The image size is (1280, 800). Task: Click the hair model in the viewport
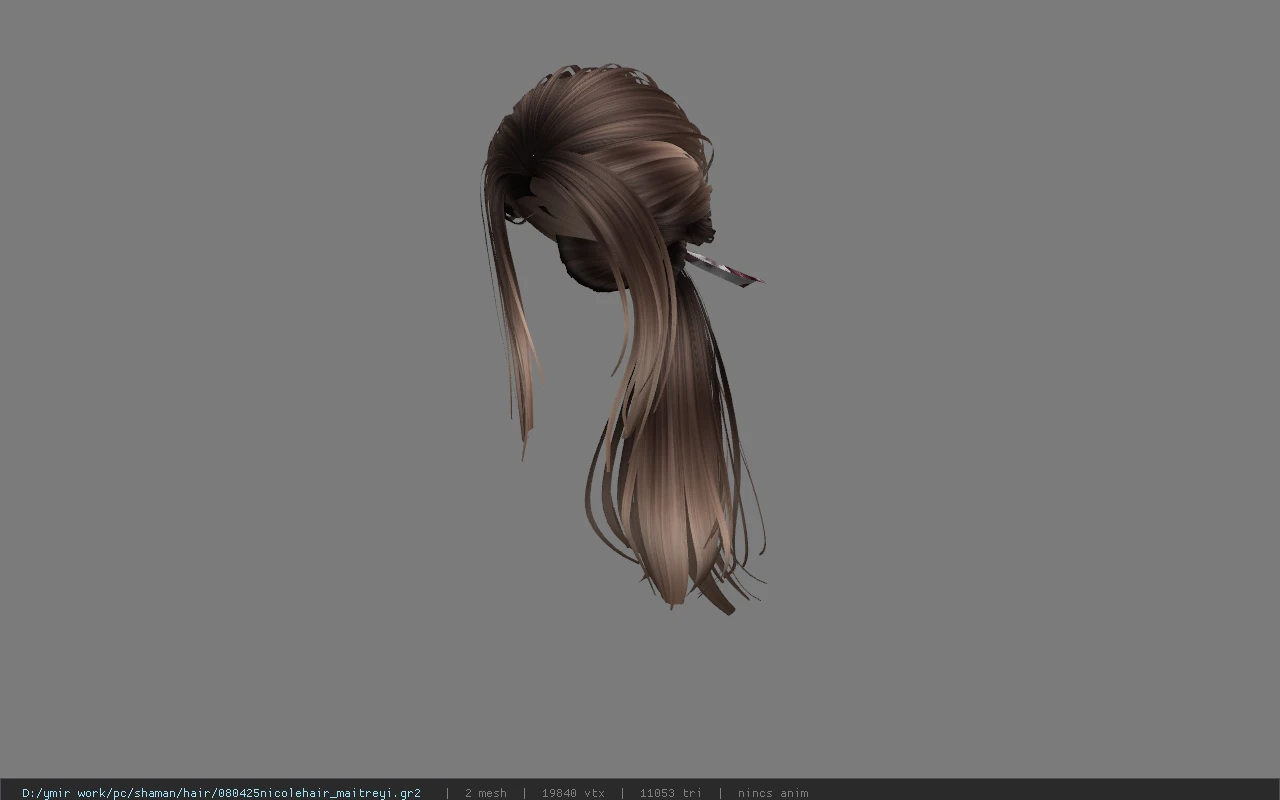pyautogui.click(x=622, y=340)
